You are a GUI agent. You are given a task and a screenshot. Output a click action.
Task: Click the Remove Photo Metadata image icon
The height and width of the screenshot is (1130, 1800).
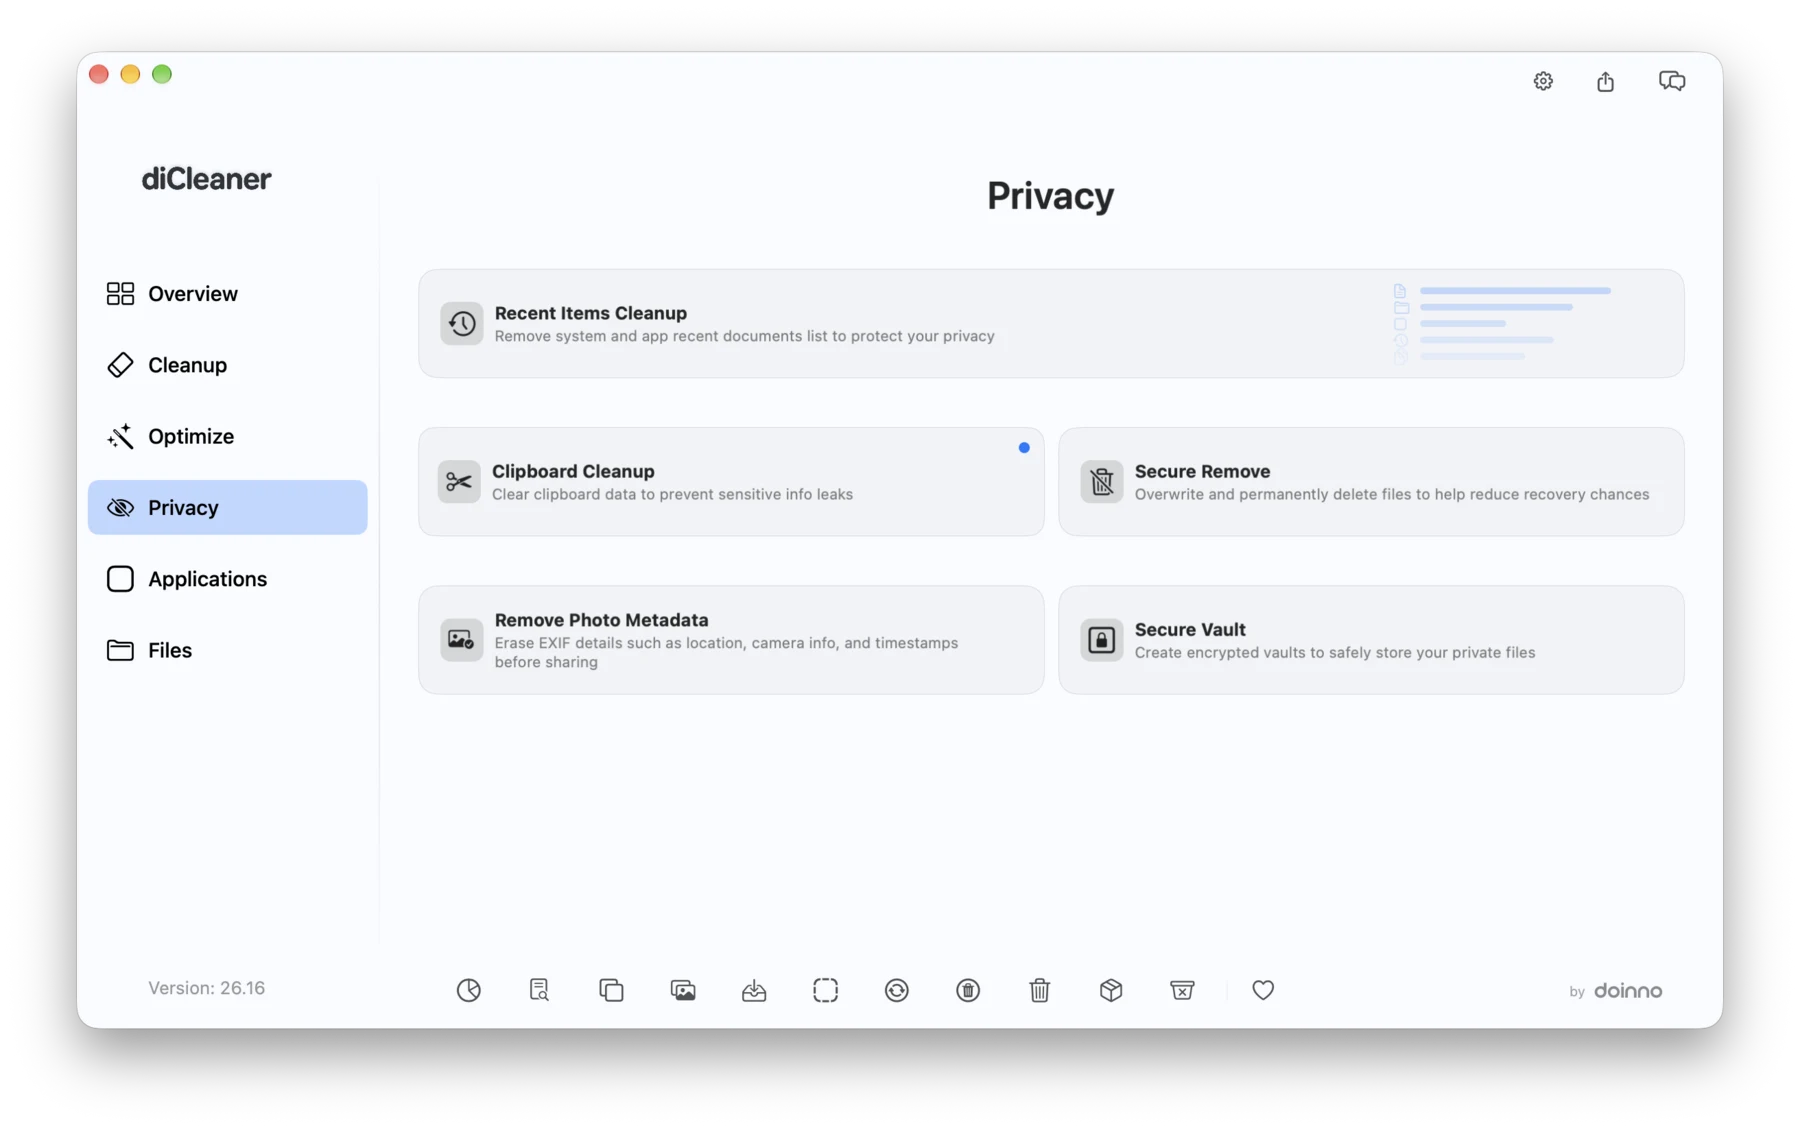tap(461, 640)
